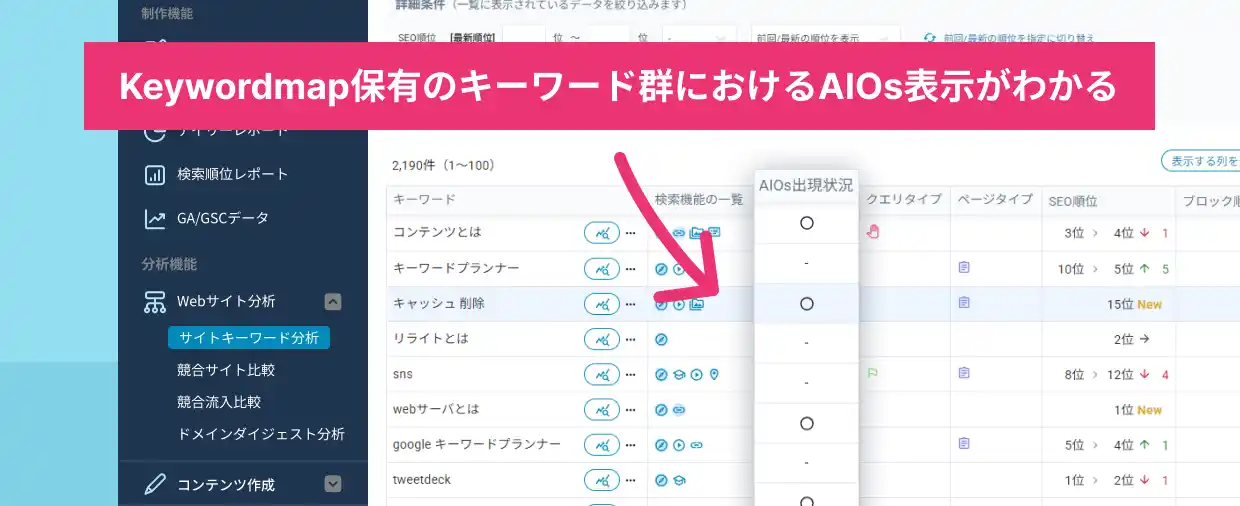Sort by the SEO順位 column header

pyautogui.click(x=1073, y=201)
